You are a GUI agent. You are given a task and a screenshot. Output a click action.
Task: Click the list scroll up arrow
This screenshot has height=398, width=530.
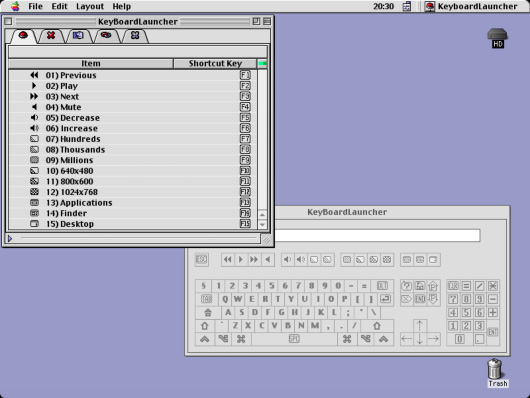click(262, 215)
